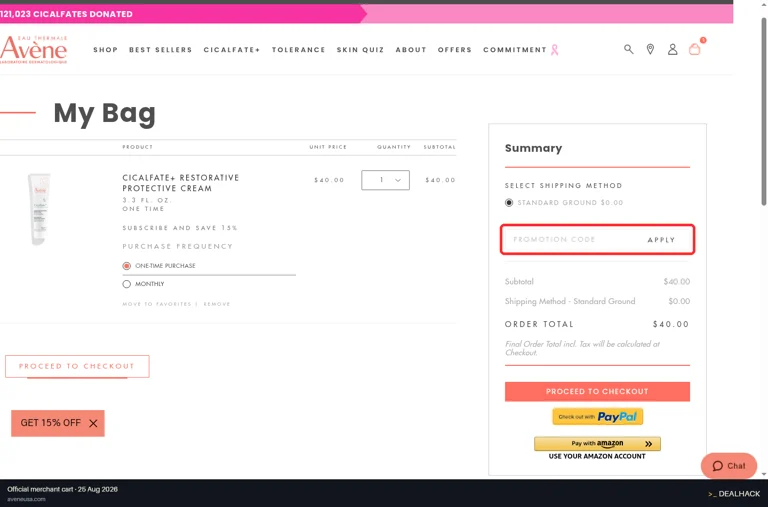Click Pay with Amazon button
The image size is (768, 507).
(597, 444)
